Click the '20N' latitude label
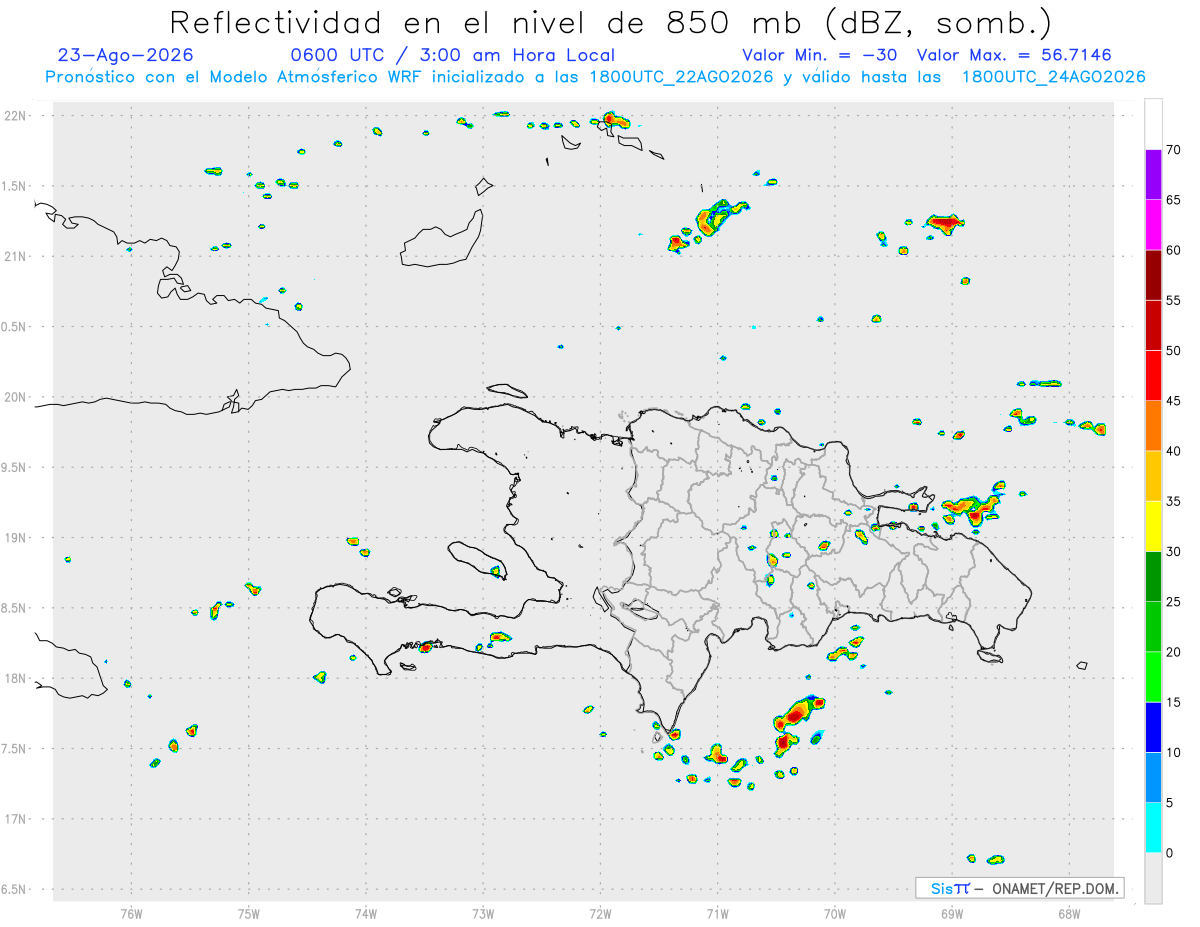This screenshot has width=1200, height=927. 15,397
